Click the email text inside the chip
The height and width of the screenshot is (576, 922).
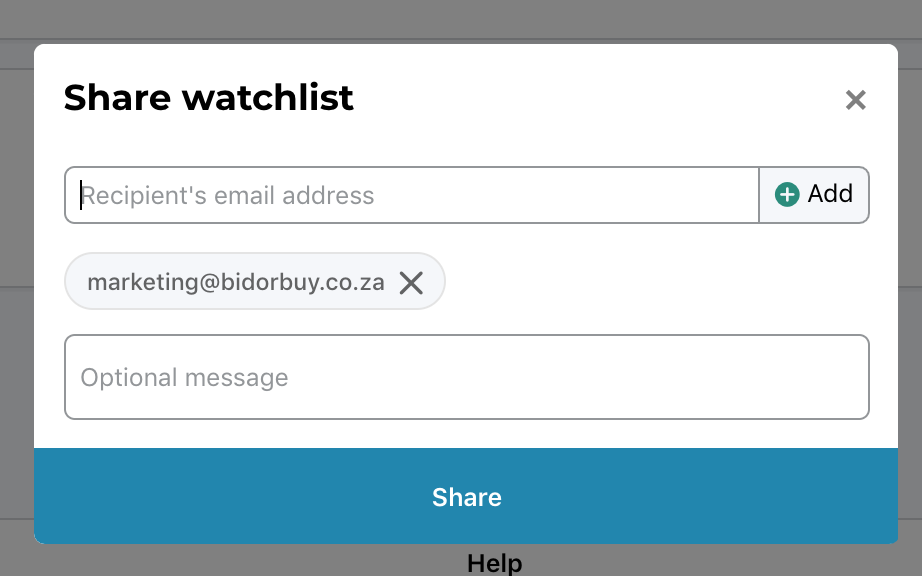tap(235, 283)
